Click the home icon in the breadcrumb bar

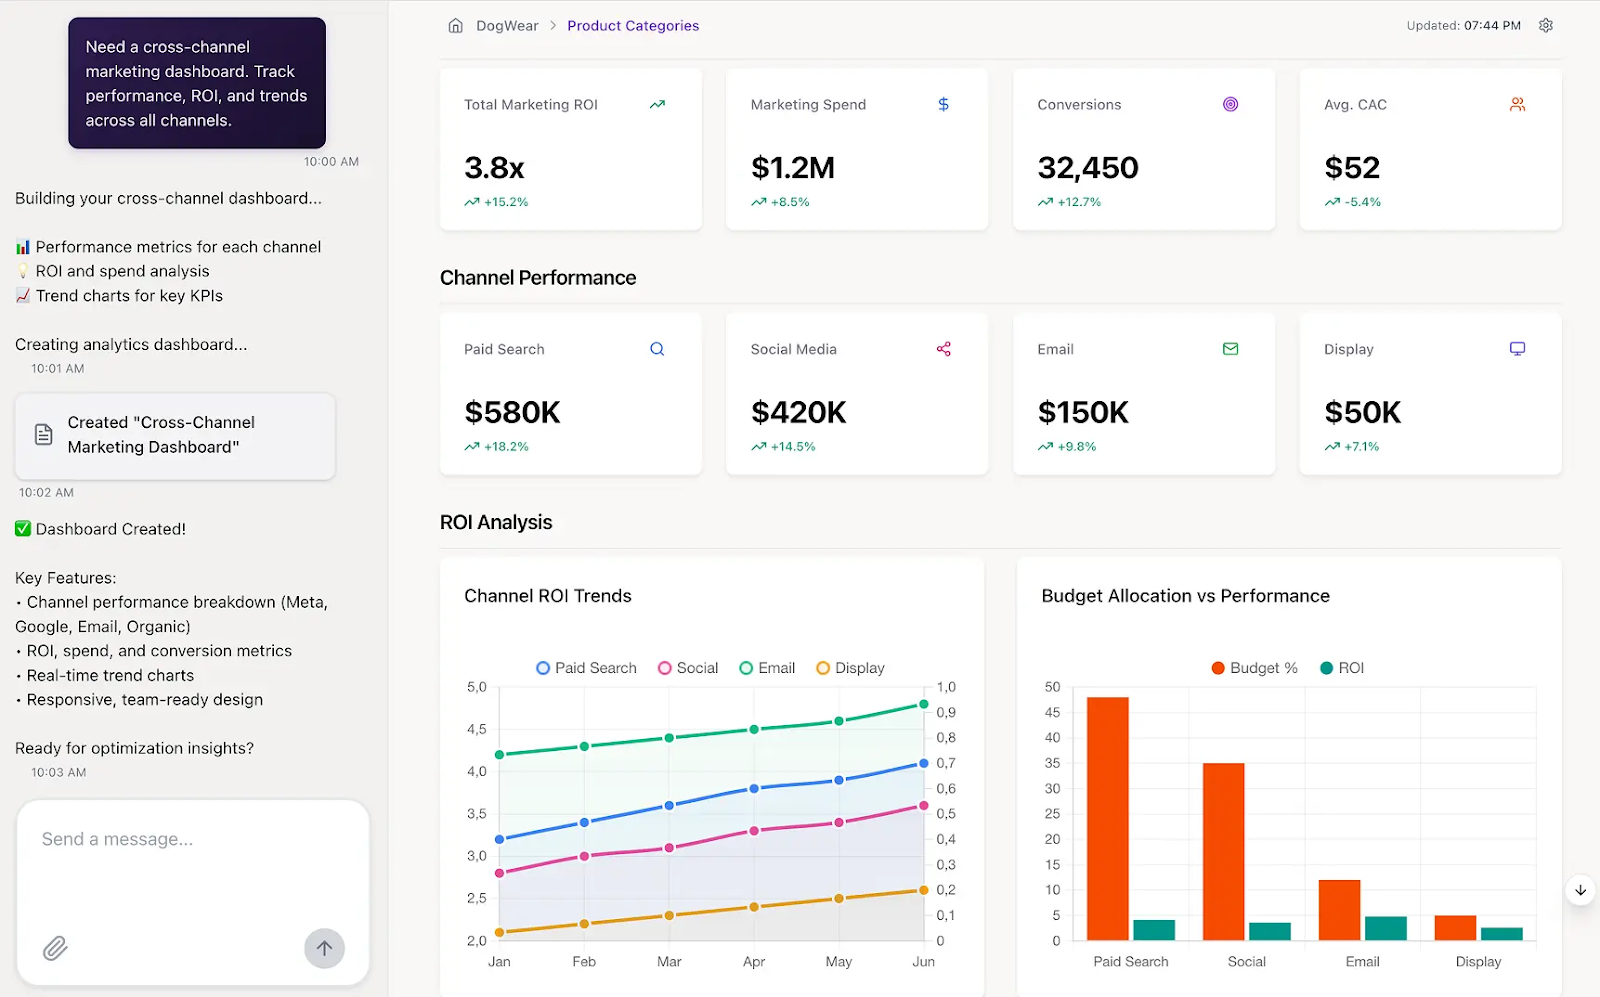[455, 25]
